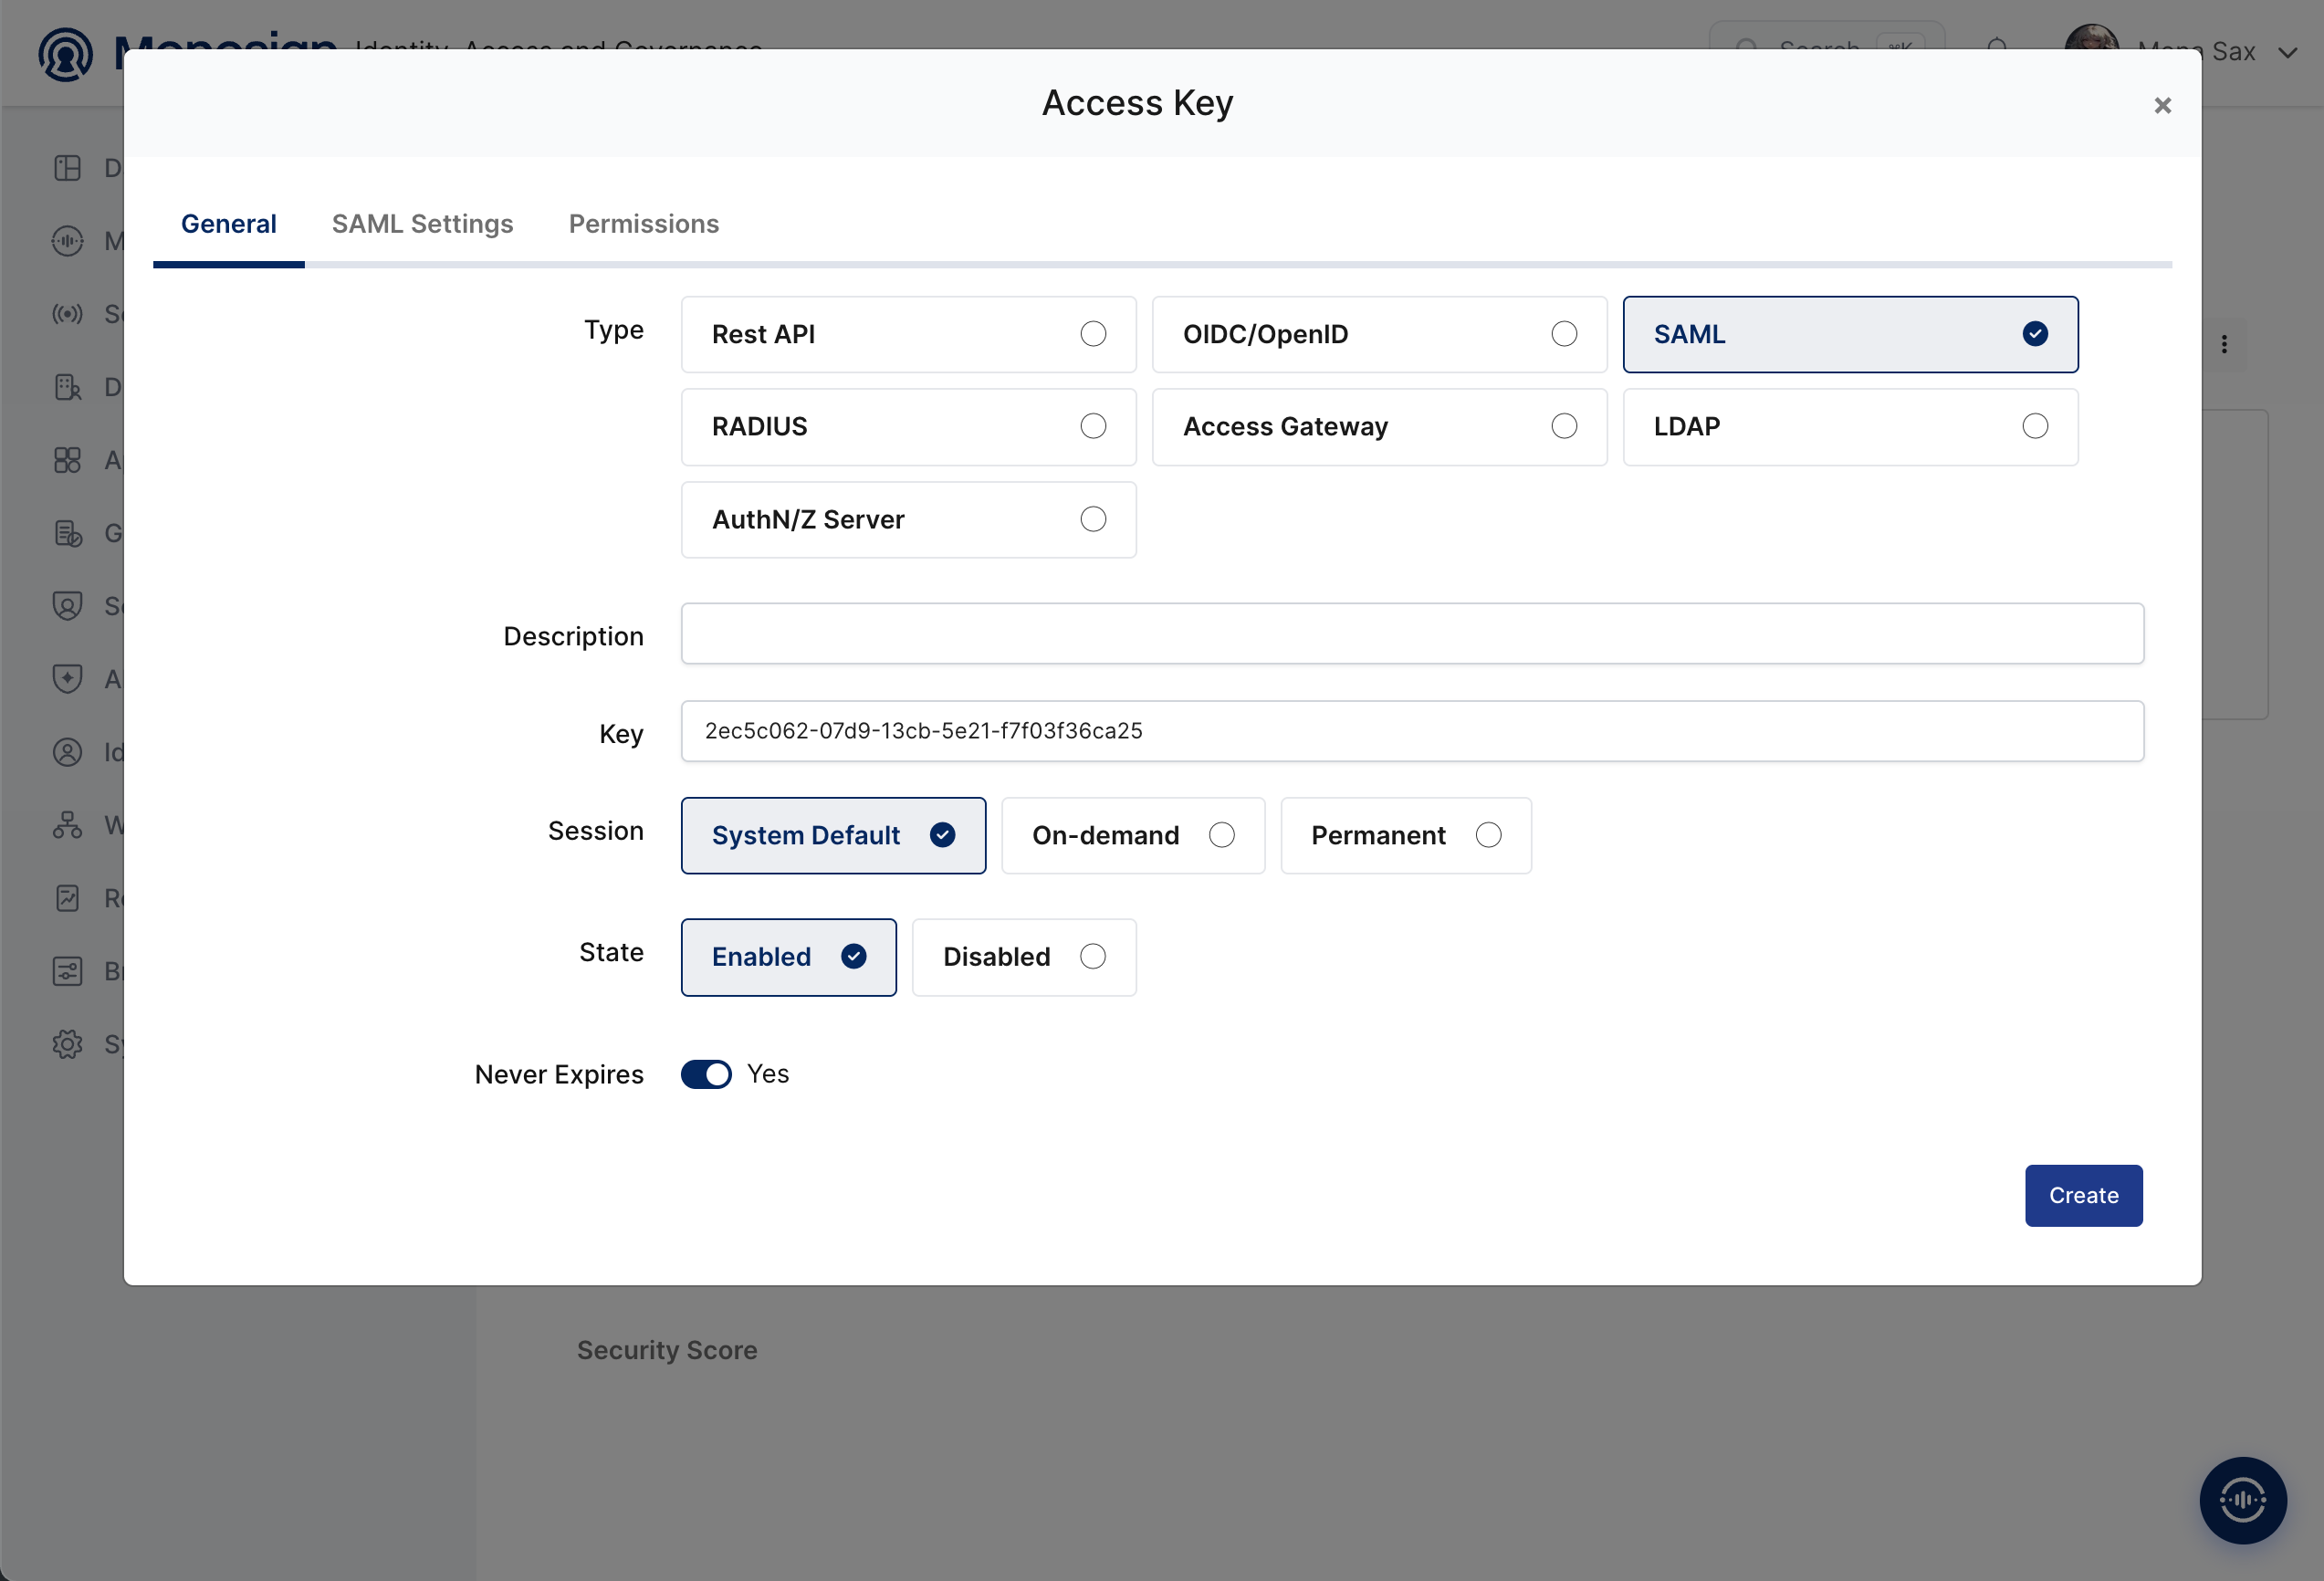The image size is (2324, 1581).
Task: Set state to Enabled
Action: (788, 957)
